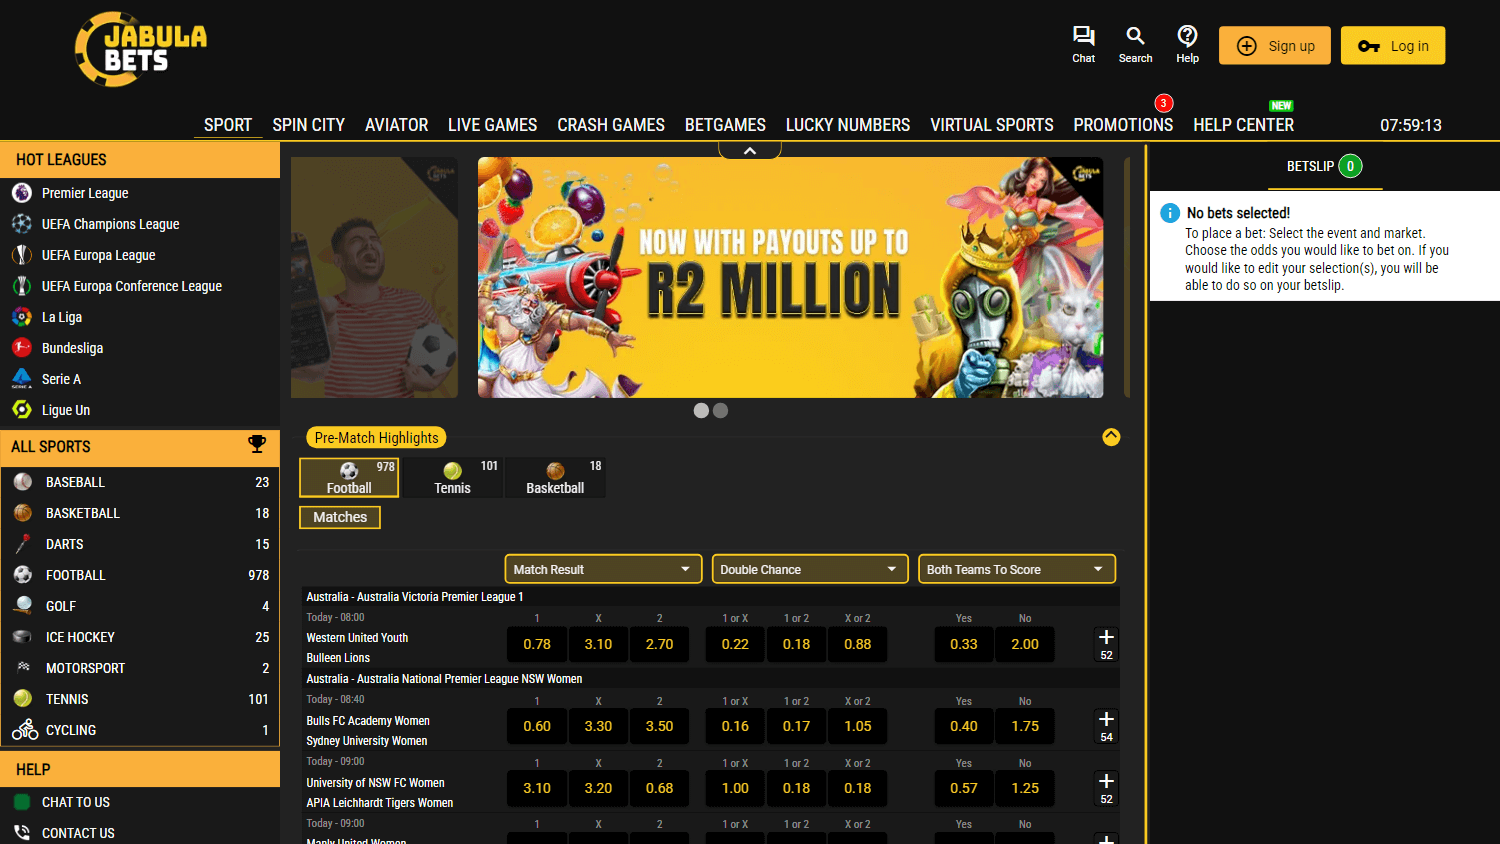Screen dimensions: 1500x844
Task: Click the Tennis ball icon in sidebar
Action: [23, 699]
